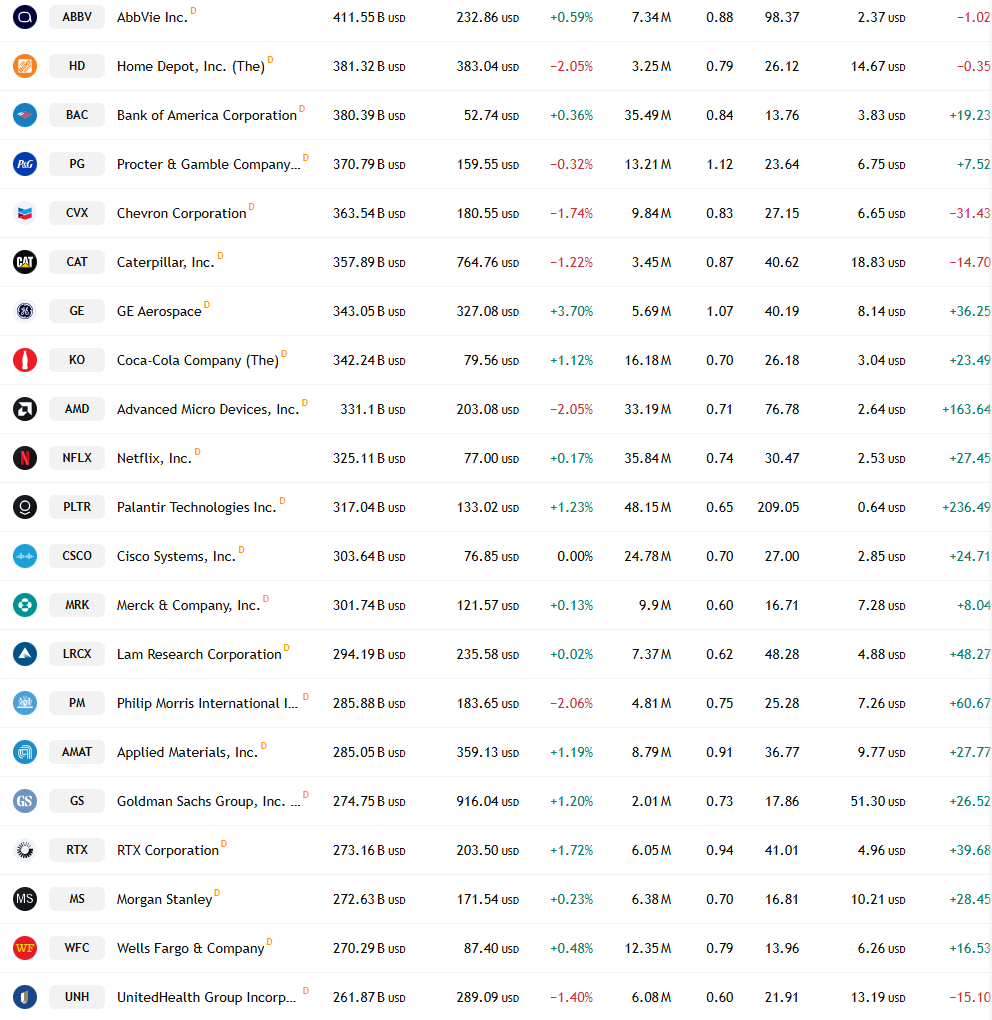Click the Bank of America logo icon
Screen dimensions: 992x1020
[x=25, y=115]
